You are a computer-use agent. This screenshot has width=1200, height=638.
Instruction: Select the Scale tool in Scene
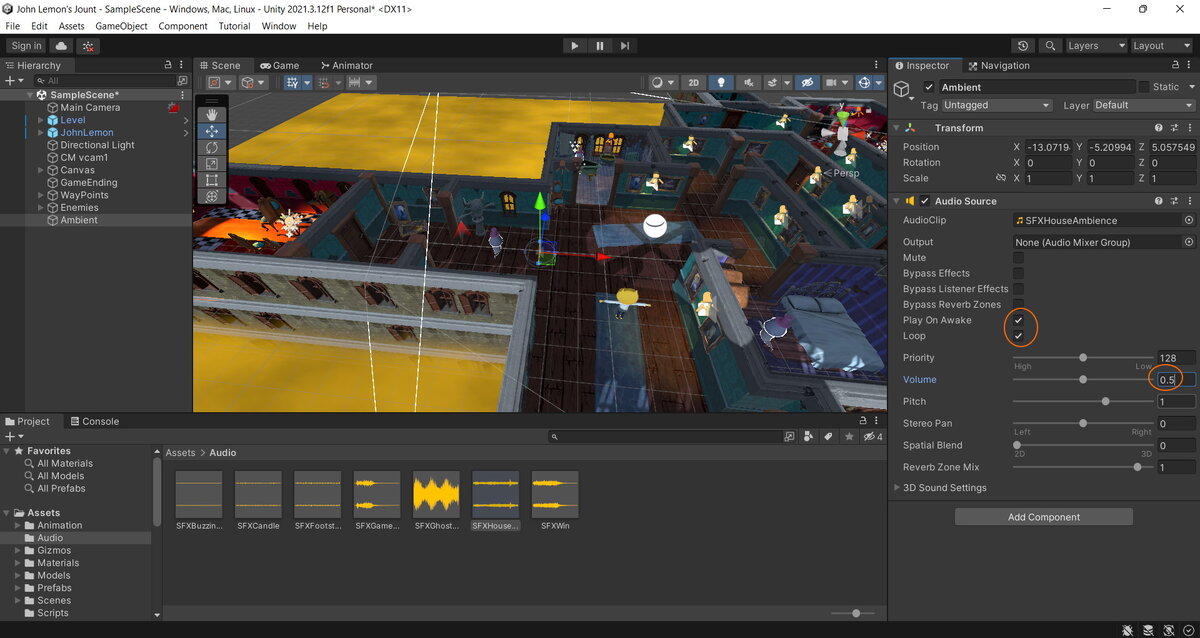(x=212, y=163)
